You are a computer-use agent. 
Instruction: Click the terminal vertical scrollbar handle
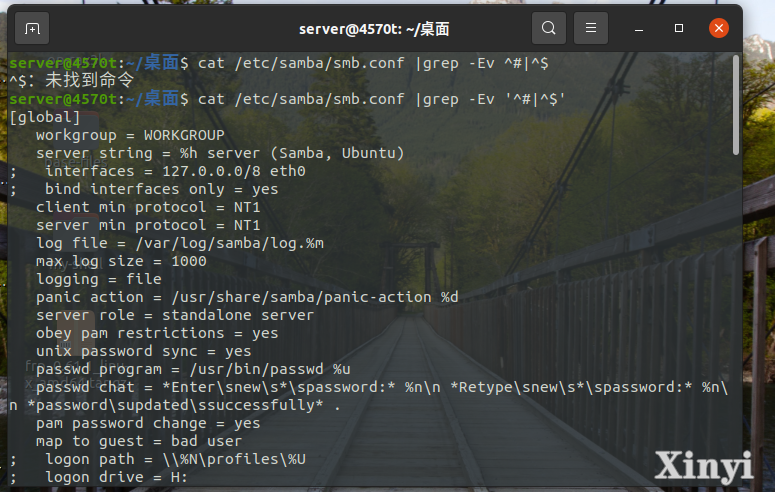click(735, 105)
